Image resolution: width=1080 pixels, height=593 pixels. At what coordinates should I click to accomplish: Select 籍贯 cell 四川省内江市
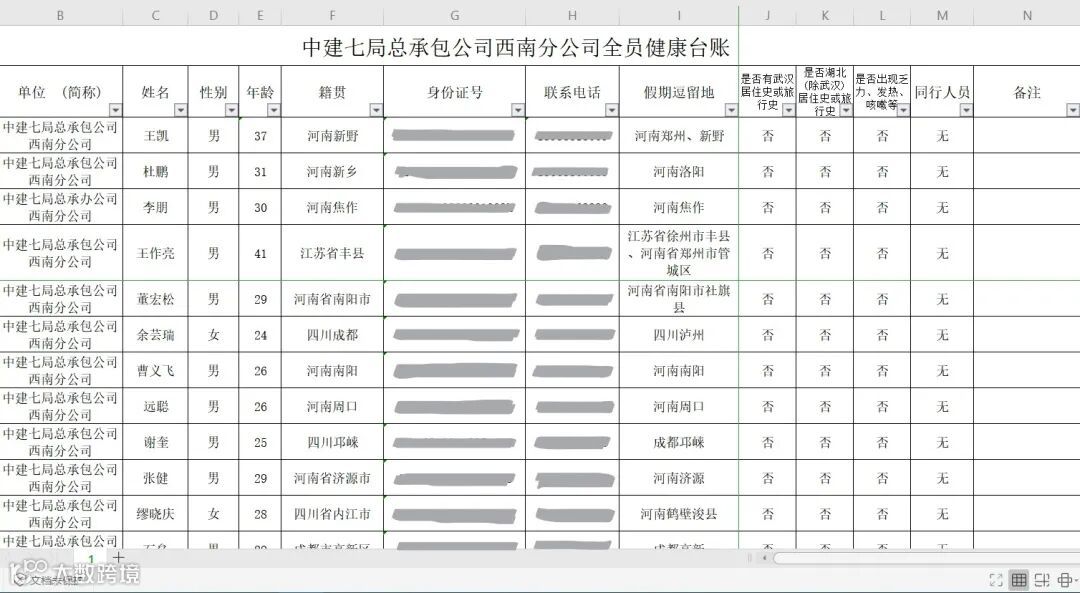click(333, 514)
